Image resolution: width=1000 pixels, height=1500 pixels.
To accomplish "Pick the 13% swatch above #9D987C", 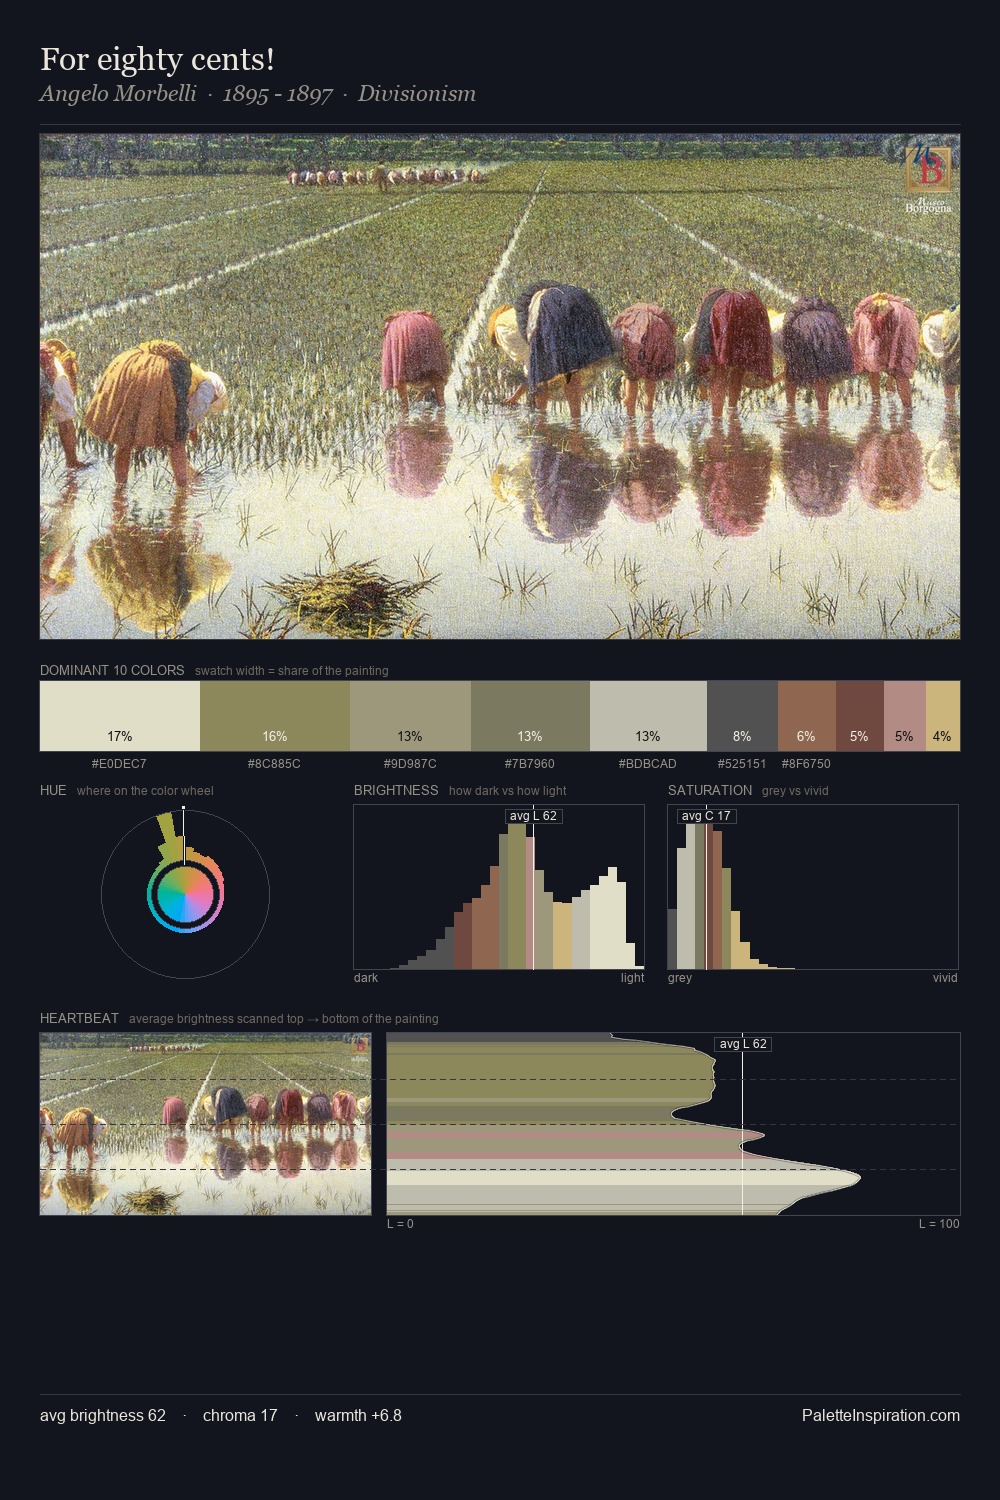I will (410, 716).
